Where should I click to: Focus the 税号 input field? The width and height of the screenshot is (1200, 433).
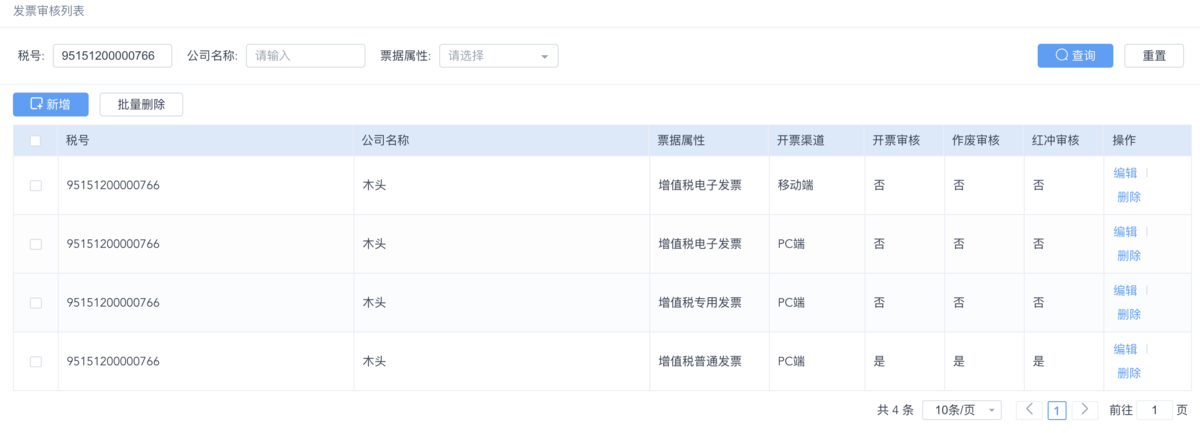pos(113,56)
